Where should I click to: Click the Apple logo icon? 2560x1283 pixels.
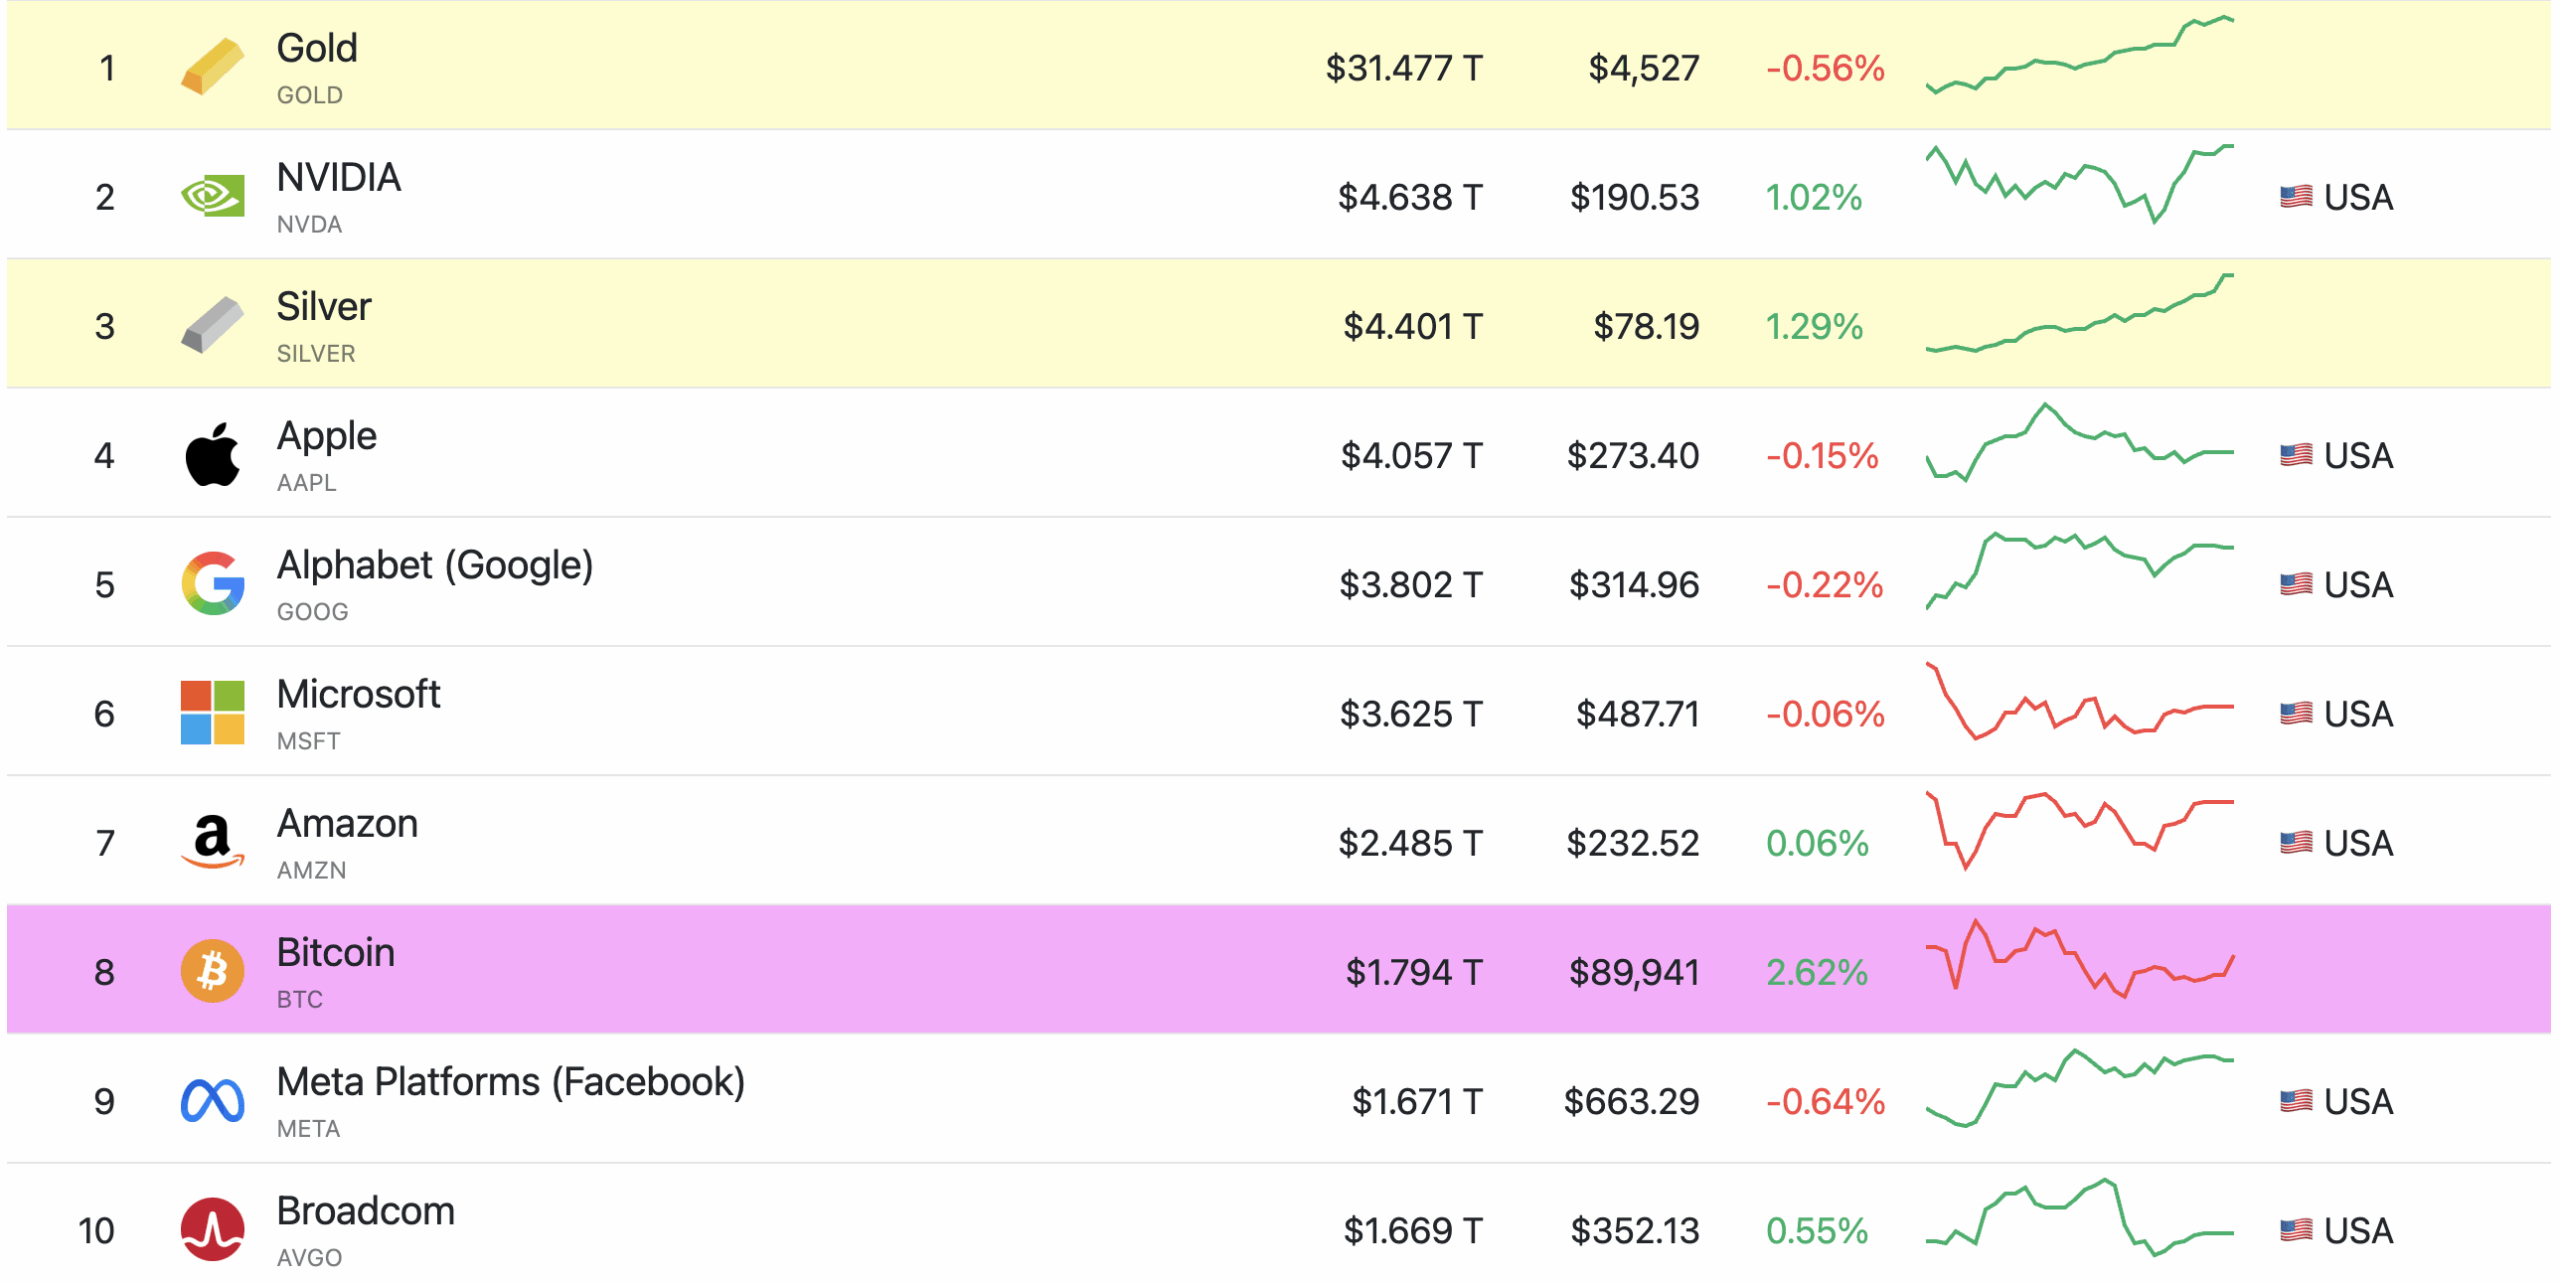(x=212, y=455)
